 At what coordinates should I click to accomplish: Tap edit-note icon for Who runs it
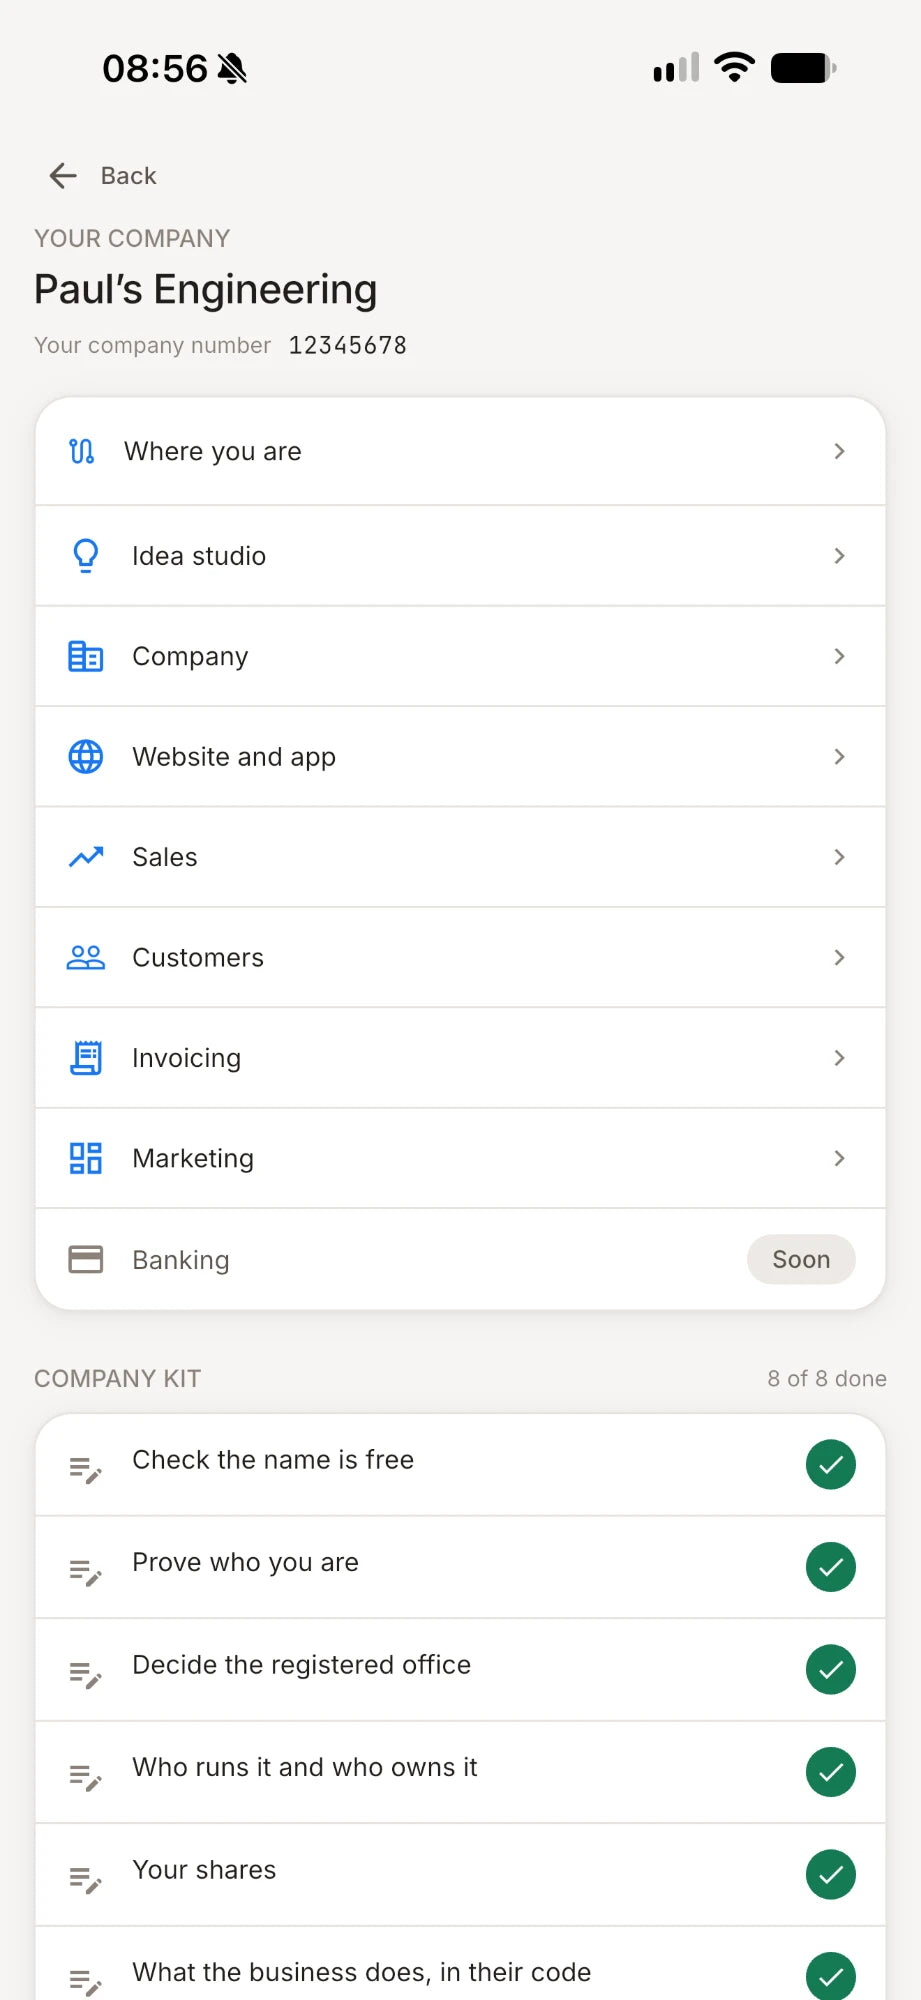tap(86, 1777)
